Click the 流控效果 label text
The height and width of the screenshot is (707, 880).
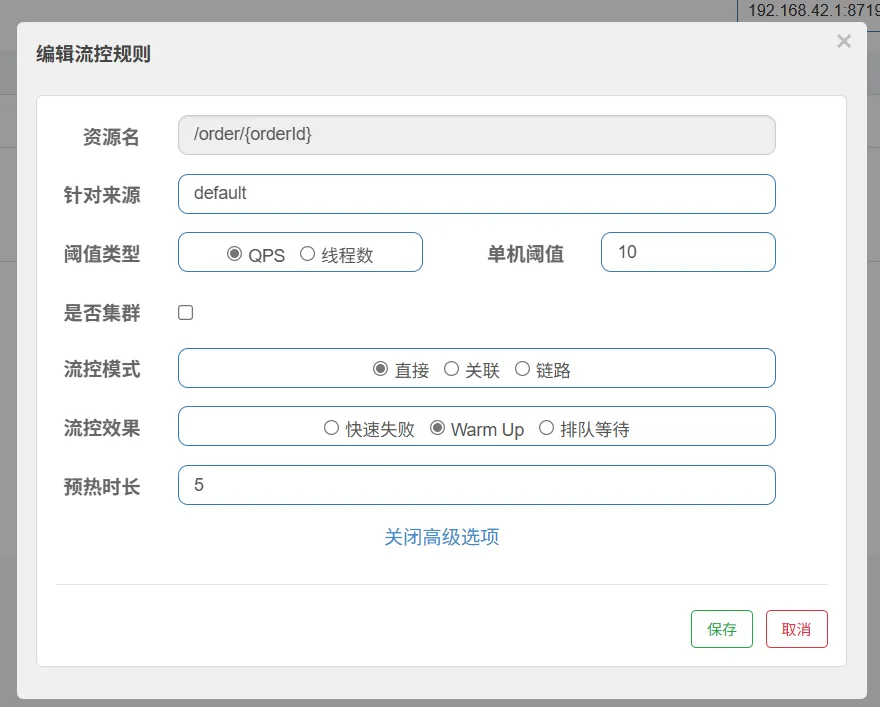pyautogui.click(x=102, y=428)
